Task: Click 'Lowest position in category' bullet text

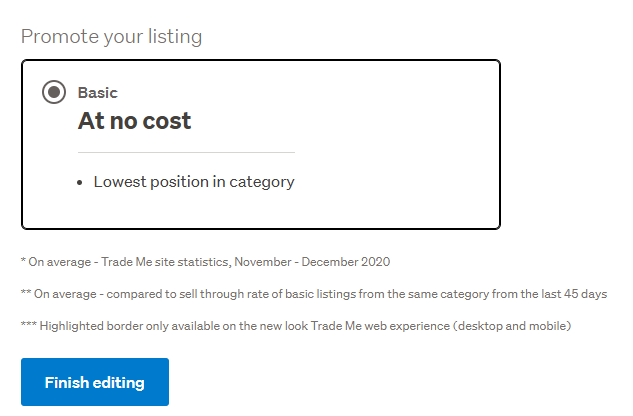Action: coord(194,182)
